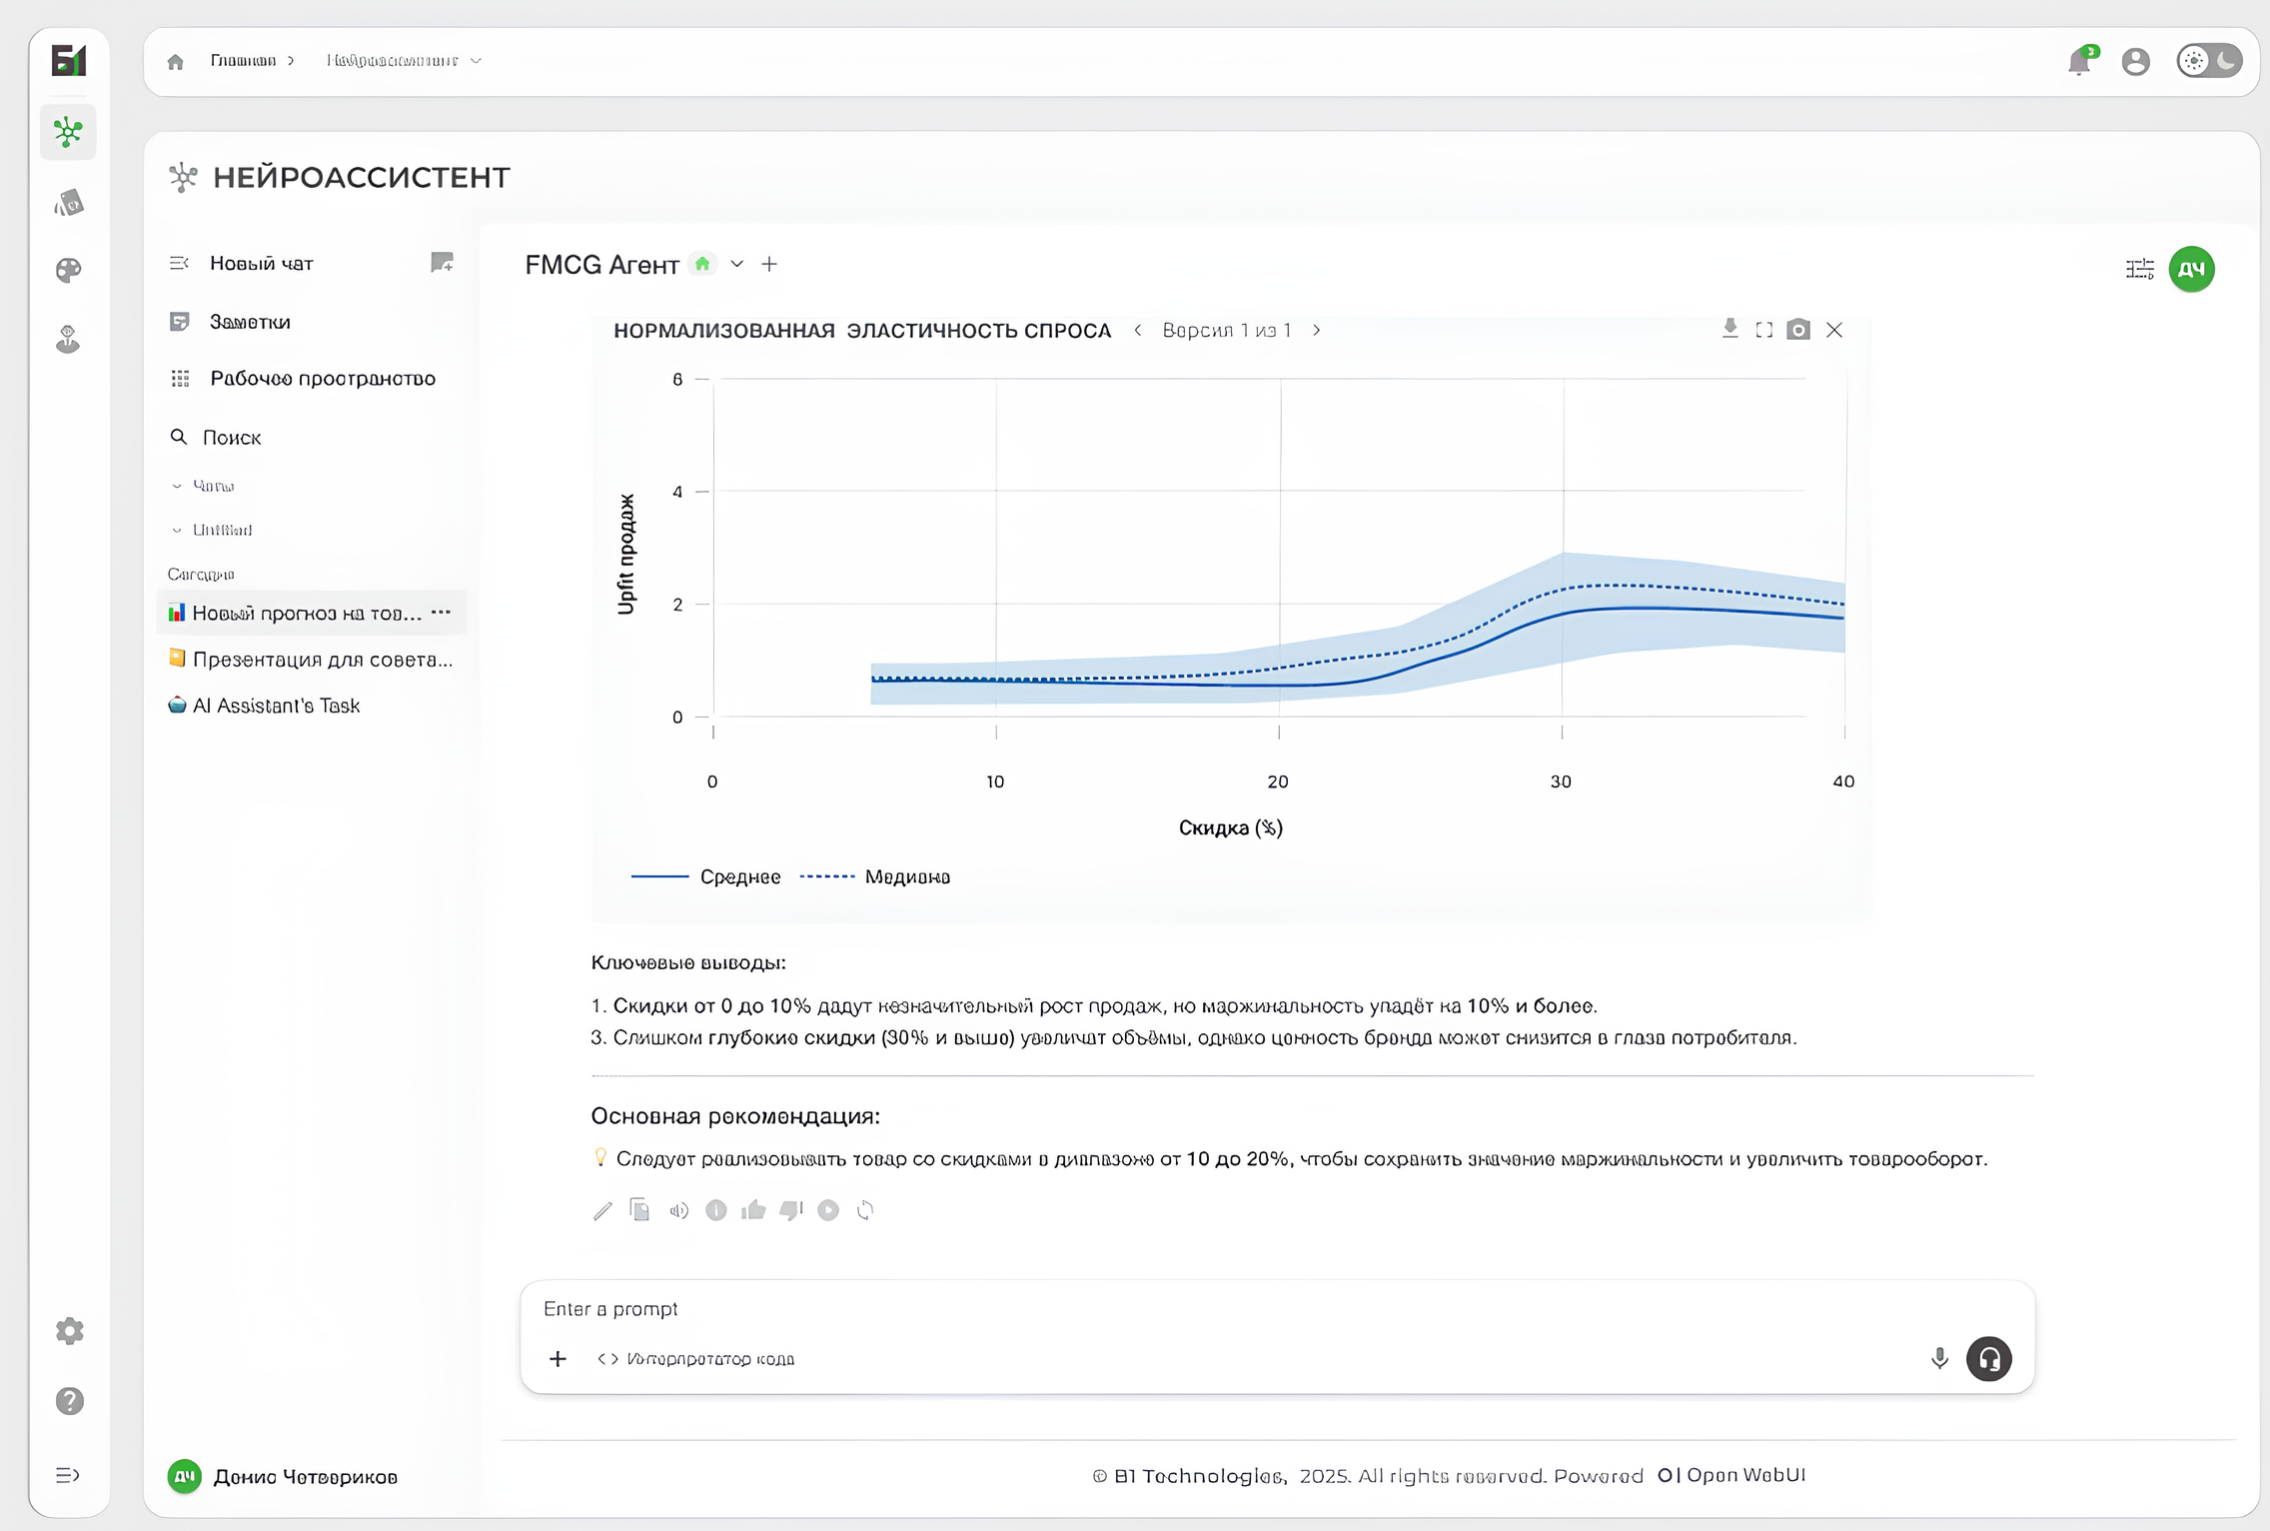Image resolution: width=2270 pixels, height=1531 pixels.
Task: Open the FMCG Агент model dropdown
Action: [737, 264]
